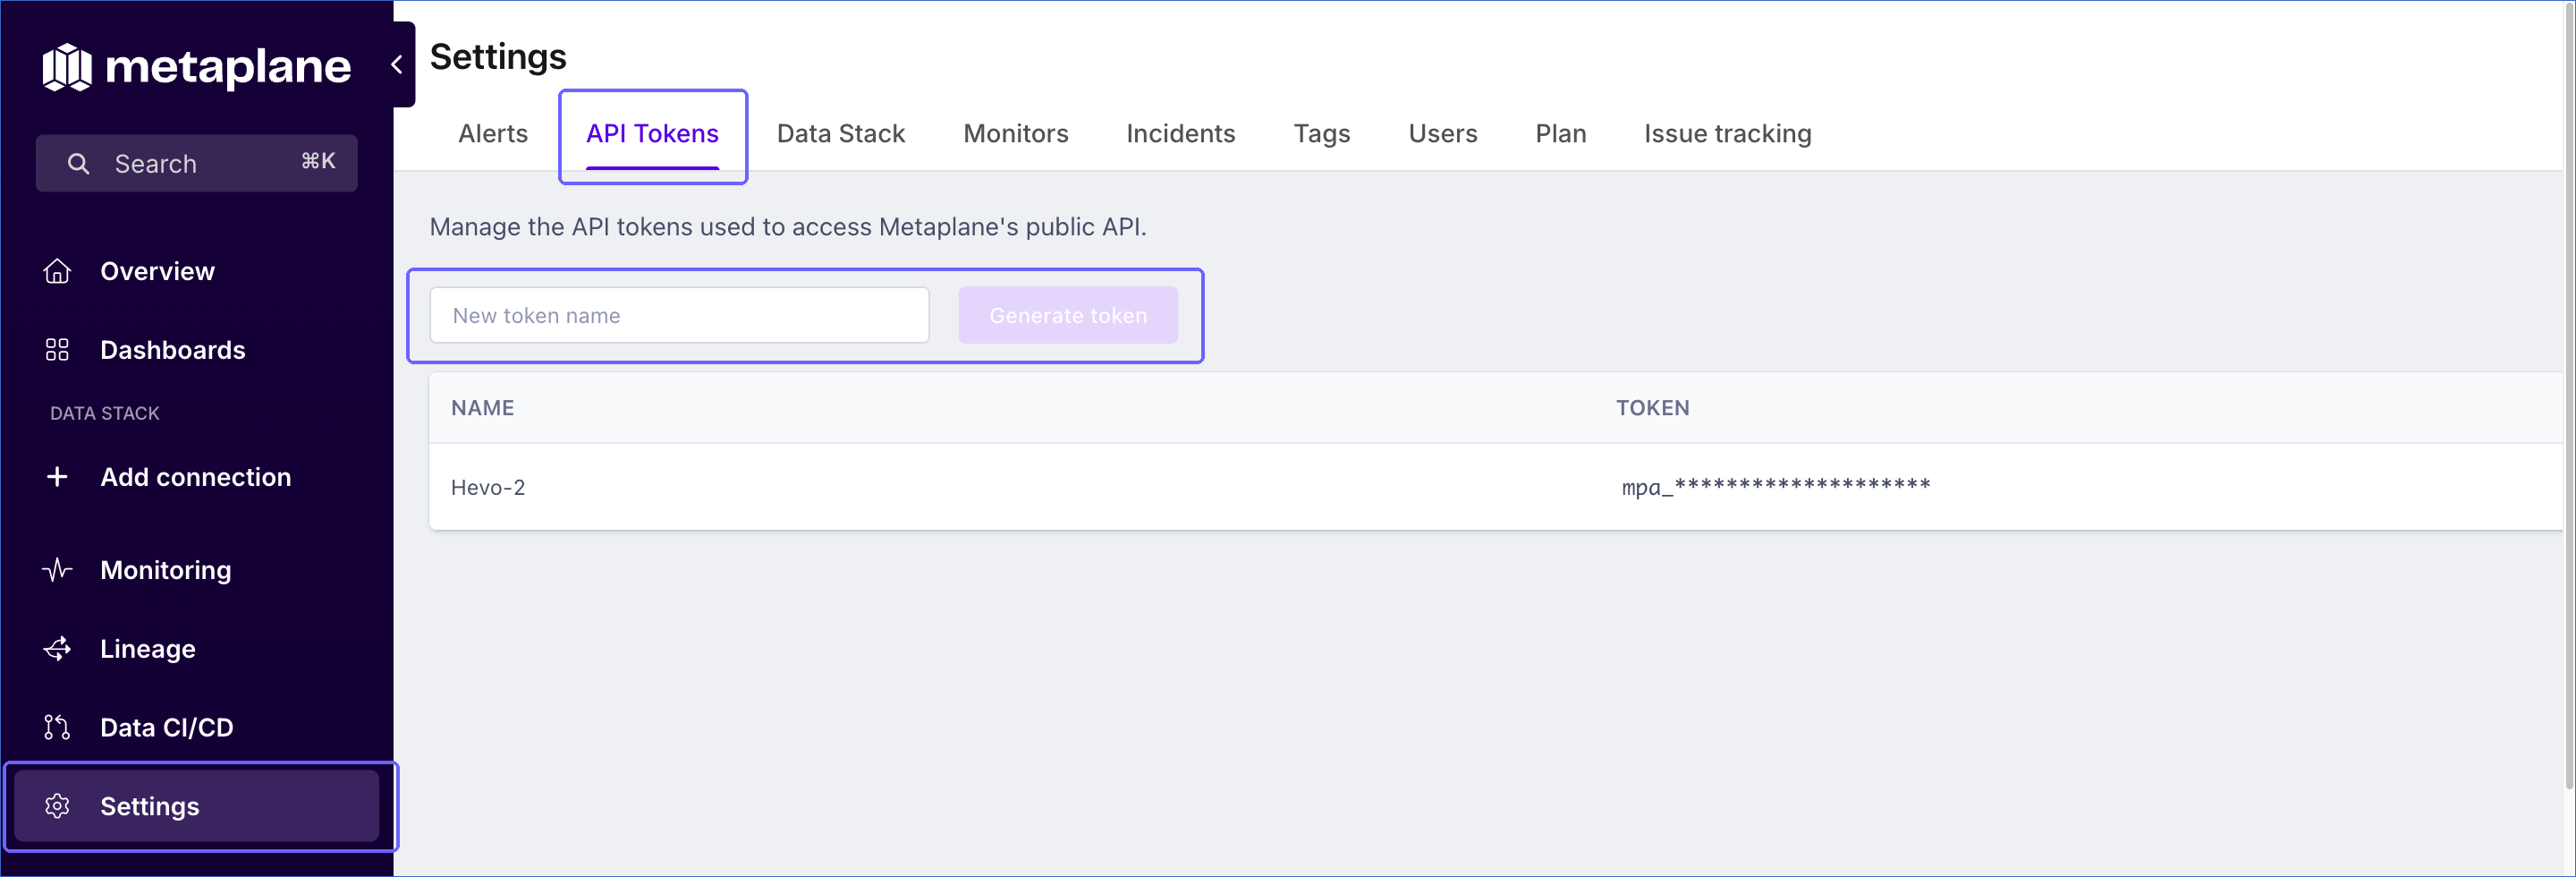Click the Generate token button

pos(1068,315)
